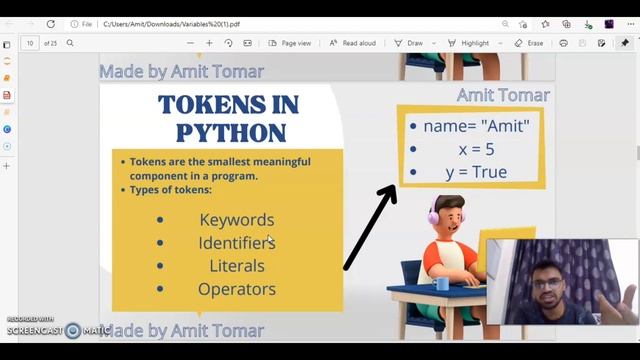Print the PDF with printer icon
The height and width of the screenshot is (360, 640).
click(563, 43)
